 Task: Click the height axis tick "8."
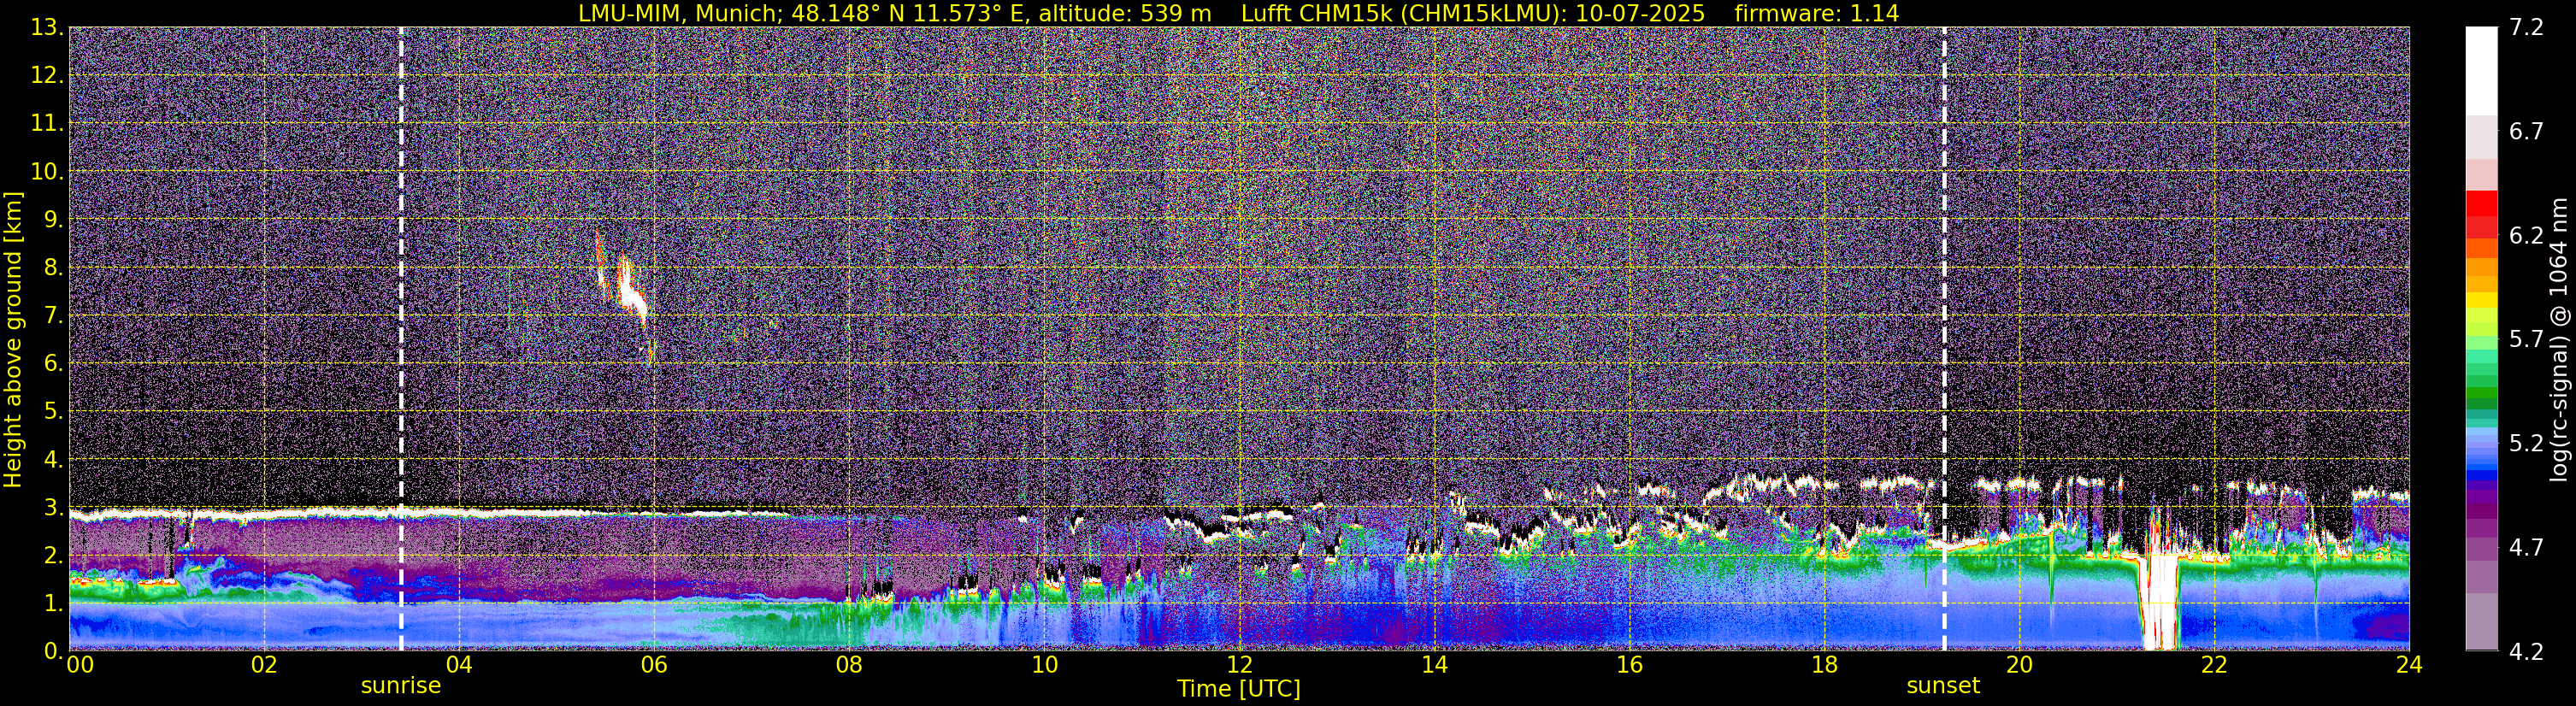[54, 267]
